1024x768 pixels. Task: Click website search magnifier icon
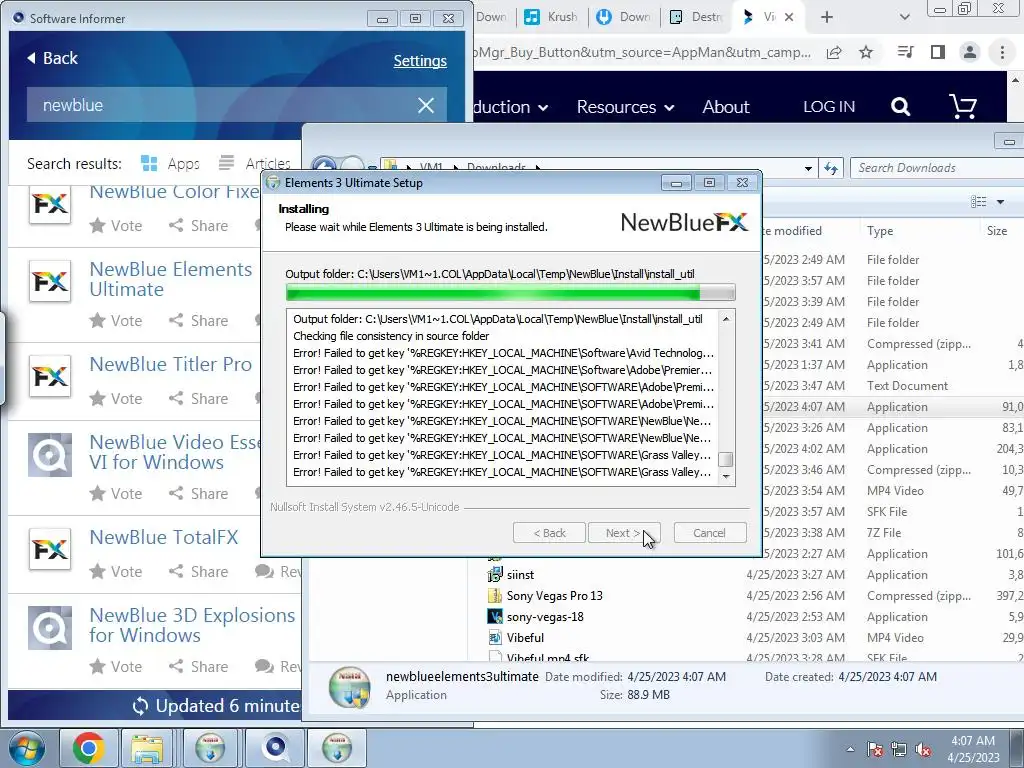(901, 106)
